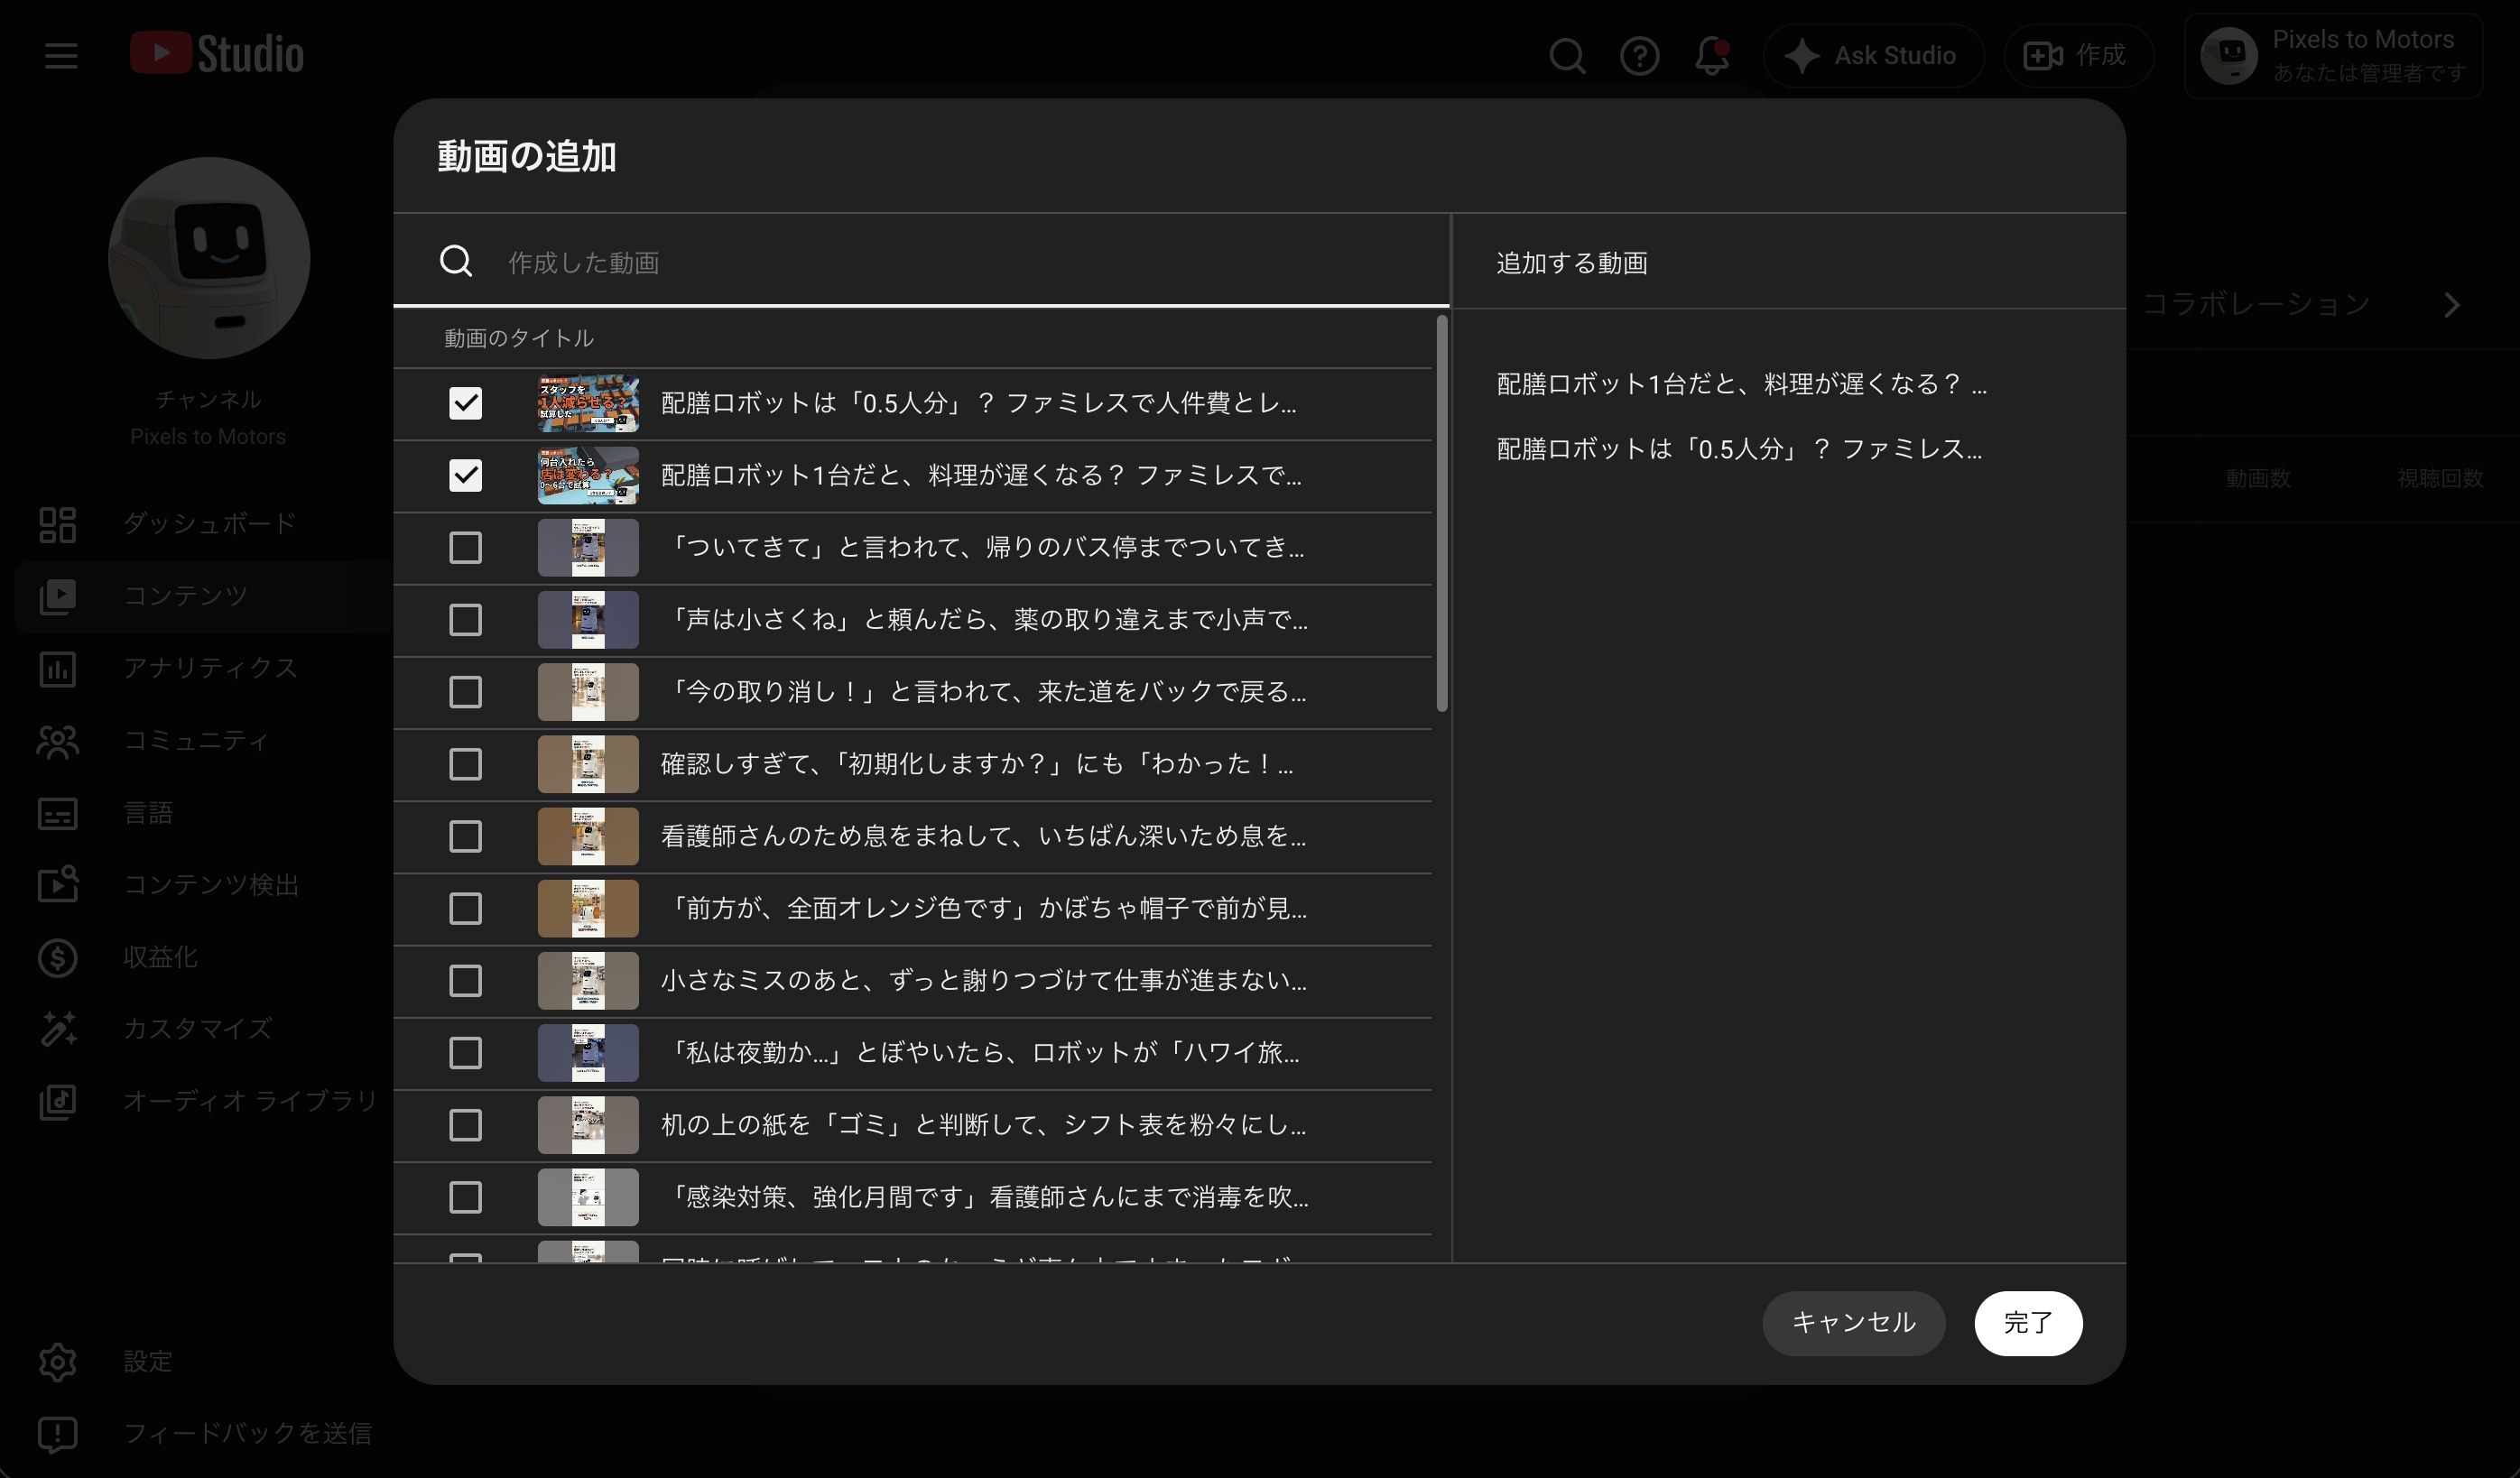This screenshot has height=1478, width=2520.
Task: Uncheck the 配膳ロボットは「0.5人分」 video checkbox
Action: pyautogui.click(x=465, y=403)
